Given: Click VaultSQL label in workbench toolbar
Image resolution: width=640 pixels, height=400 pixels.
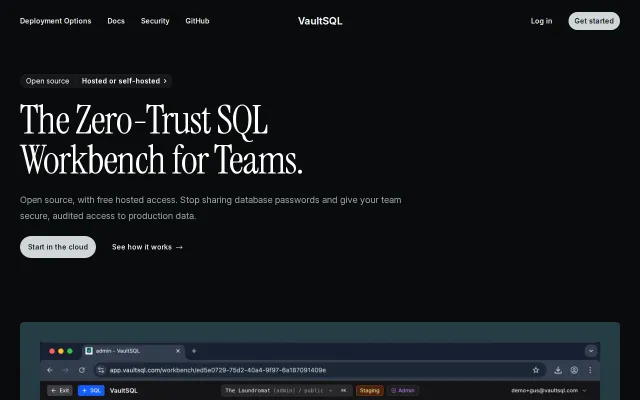Looking at the screenshot, I should [x=124, y=391].
